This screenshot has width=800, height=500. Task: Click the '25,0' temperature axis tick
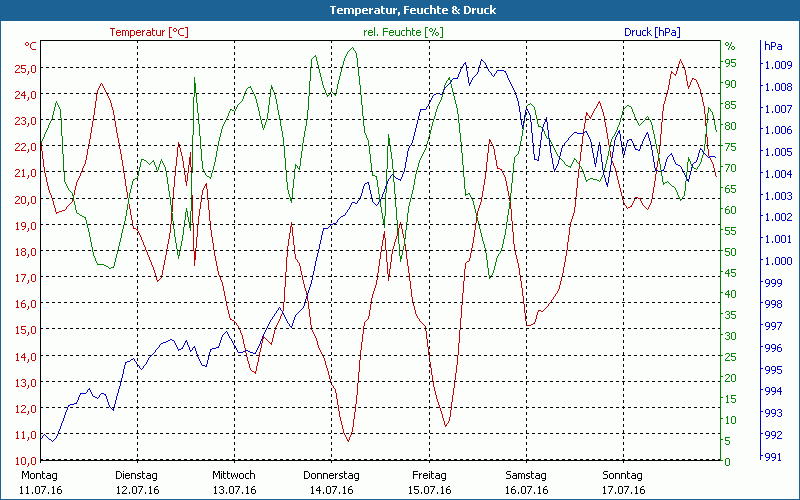tap(26, 69)
